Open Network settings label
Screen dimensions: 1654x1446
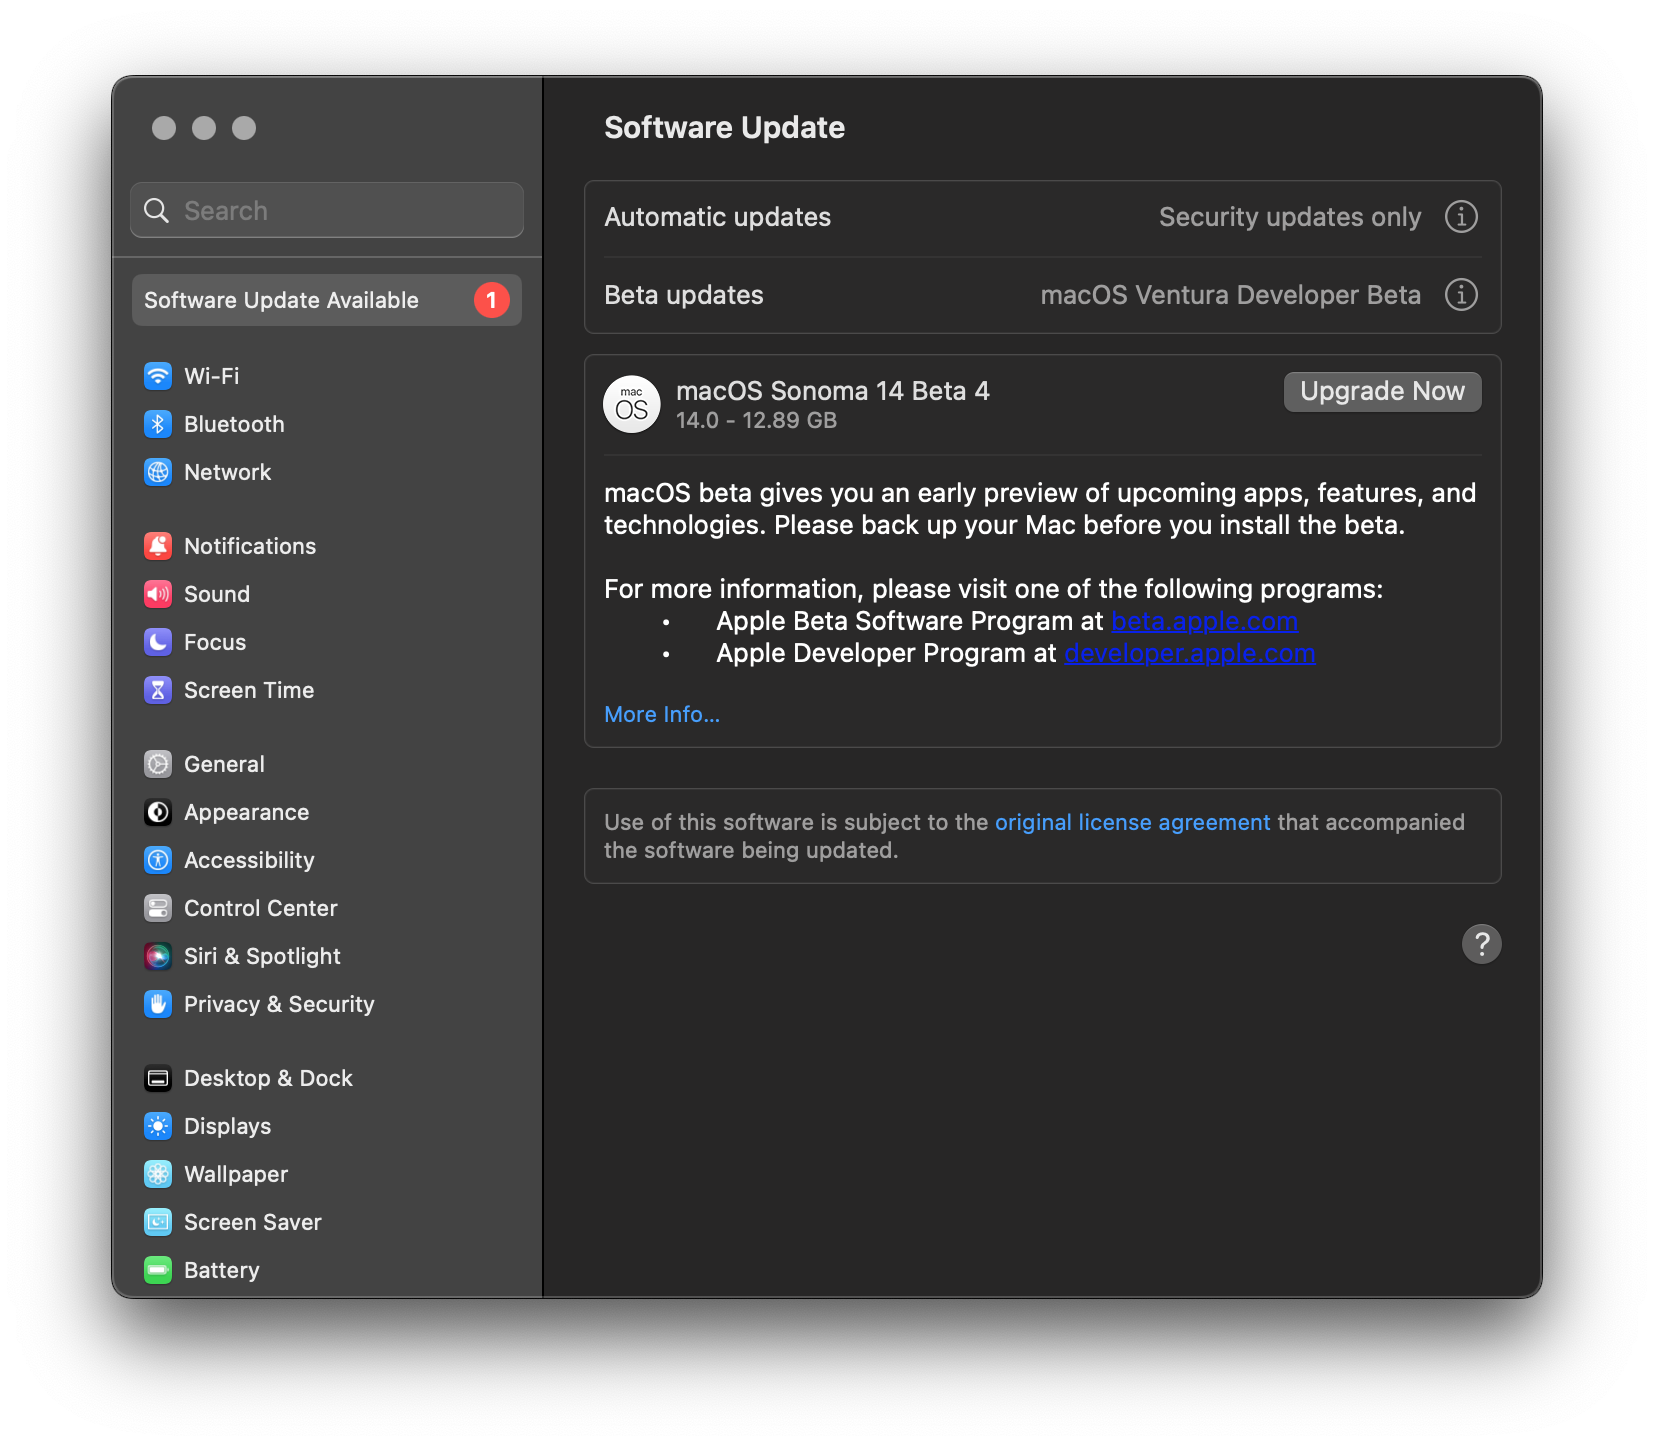(x=227, y=472)
